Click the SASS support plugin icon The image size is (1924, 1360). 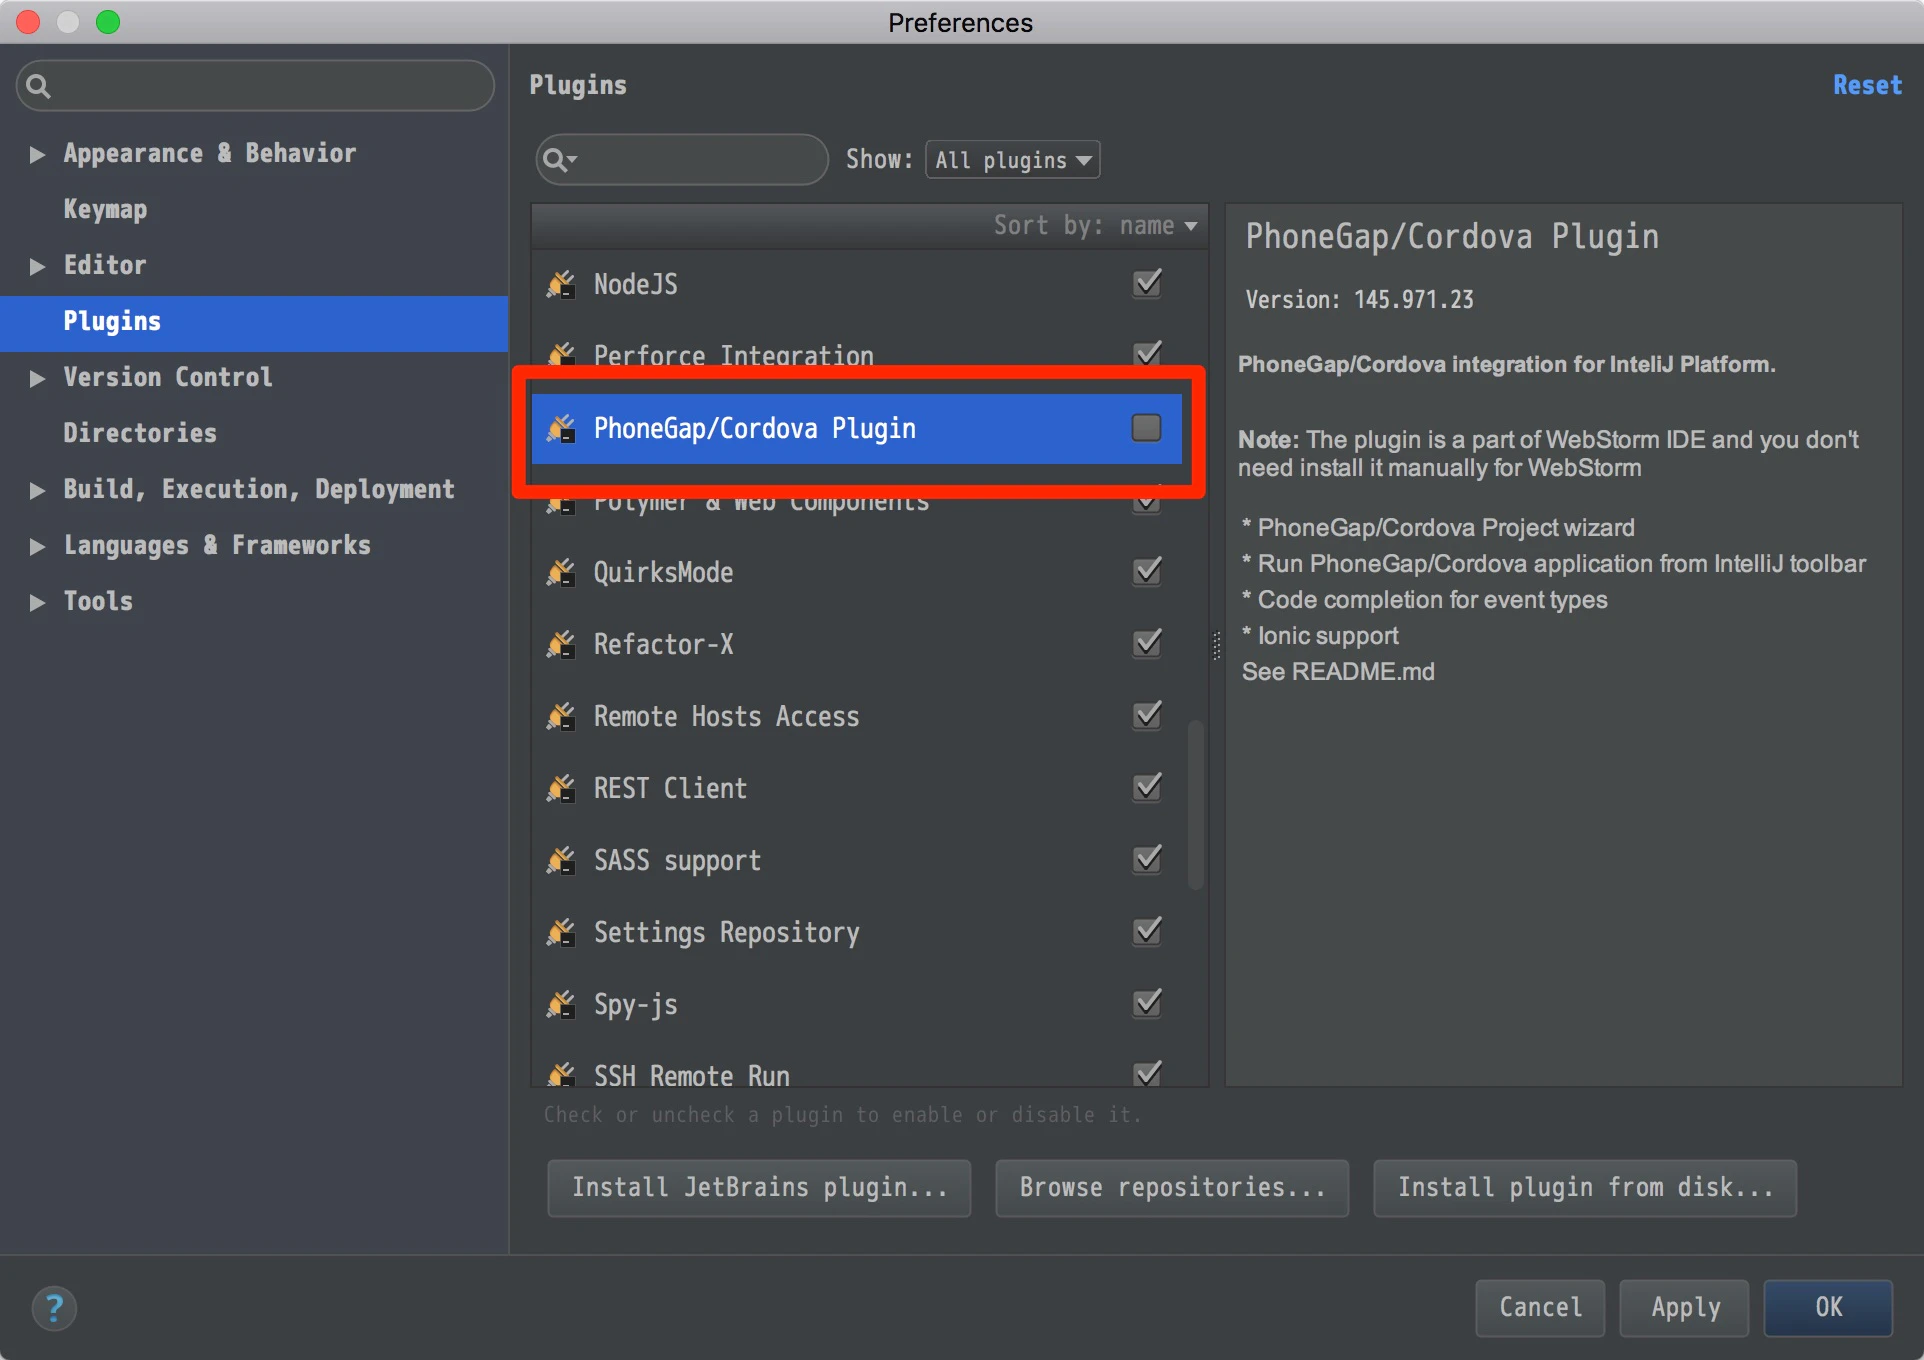pyautogui.click(x=561, y=861)
